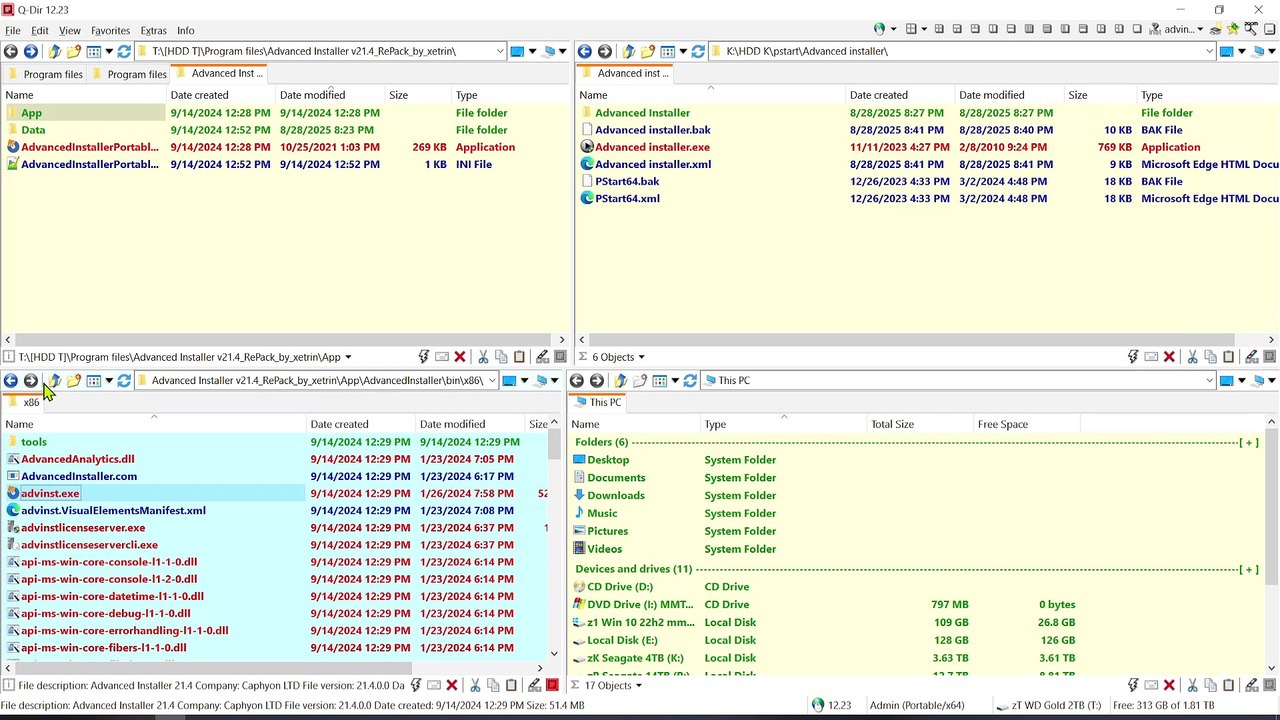Paste using clipboard icon in top-left status bar
1280x720 pixels.
519,357
